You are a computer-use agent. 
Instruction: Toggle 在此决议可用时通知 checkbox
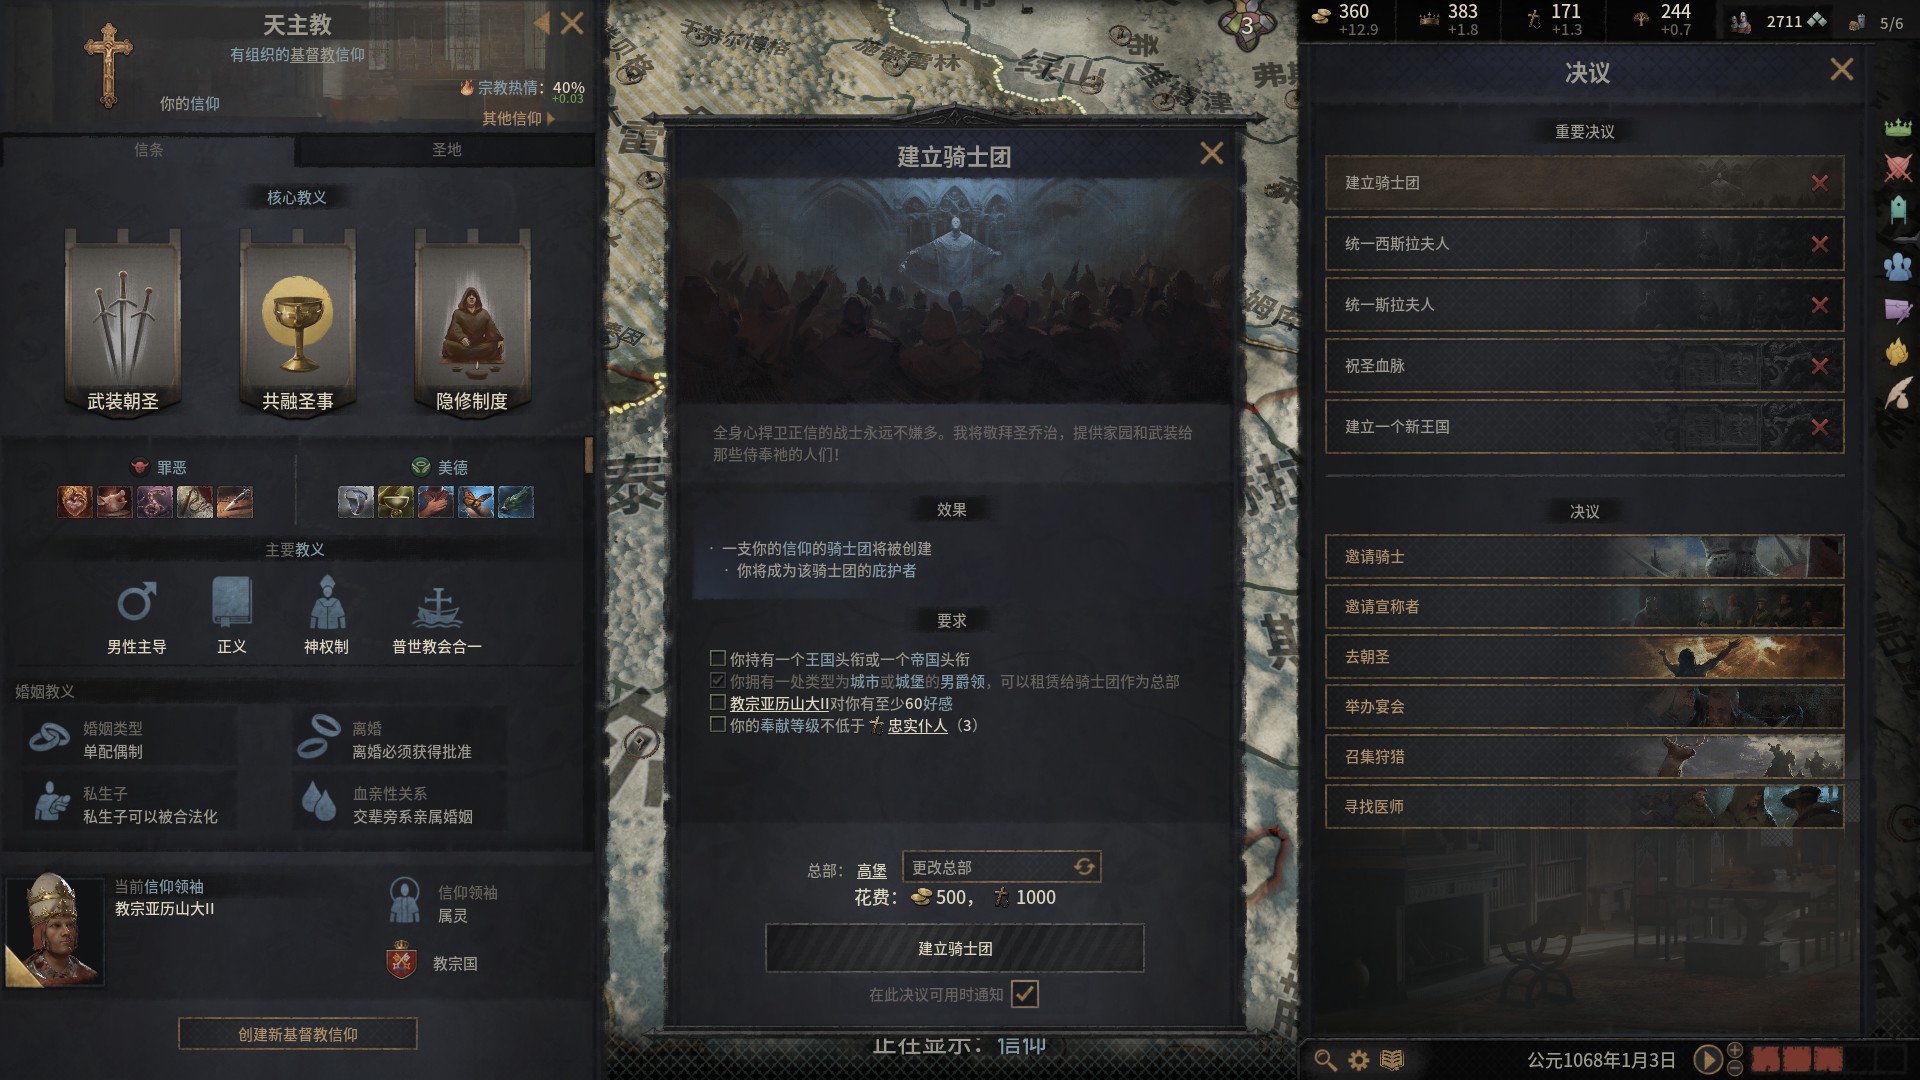coord(1025,994)
